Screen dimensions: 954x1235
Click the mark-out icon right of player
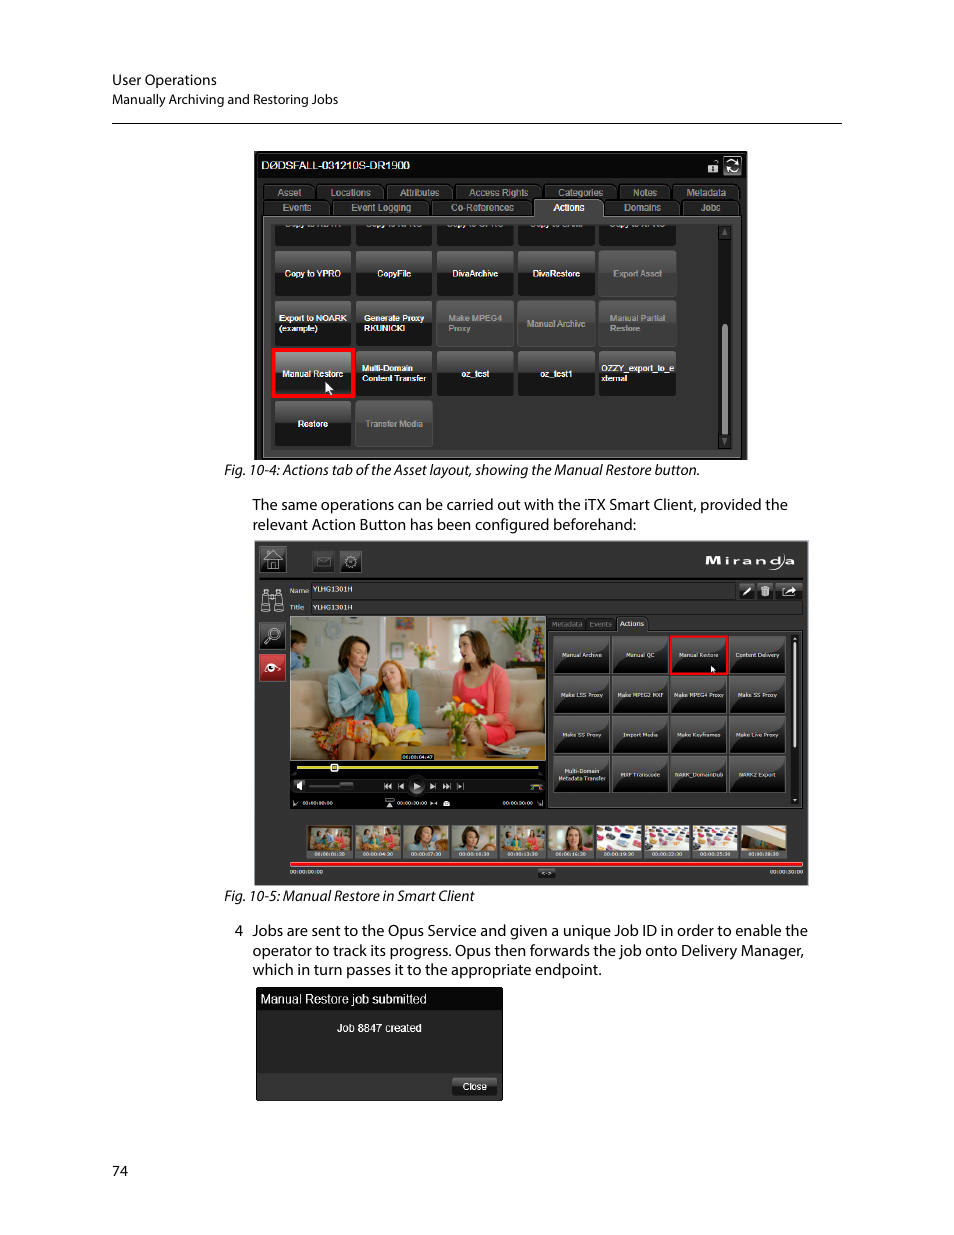tap(540, 802)
